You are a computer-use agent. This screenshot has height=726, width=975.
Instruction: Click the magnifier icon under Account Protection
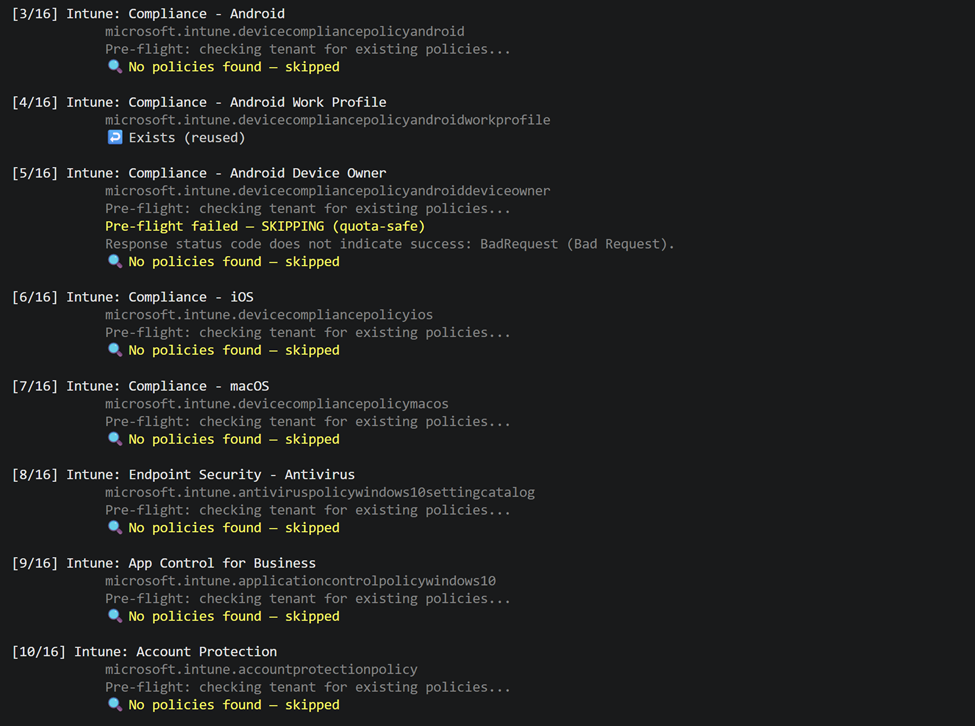114,705
